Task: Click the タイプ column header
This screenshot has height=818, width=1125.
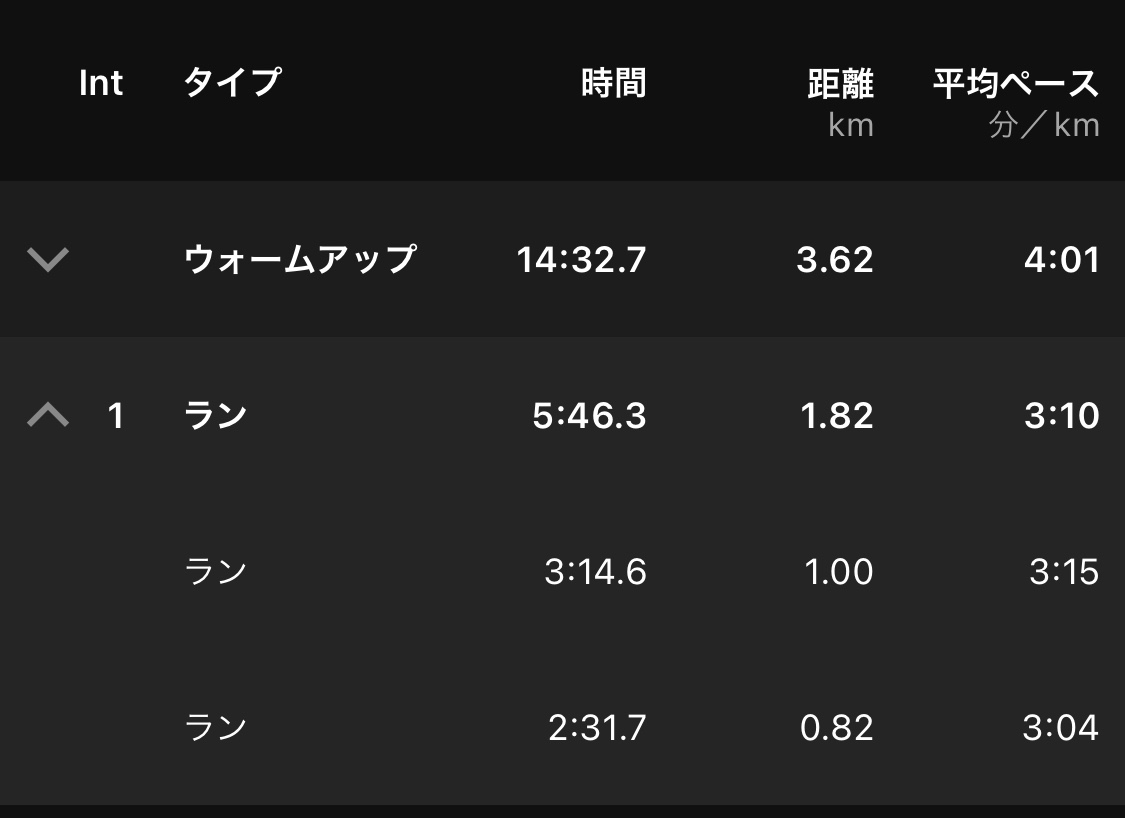Action: (x=233, y=84)
